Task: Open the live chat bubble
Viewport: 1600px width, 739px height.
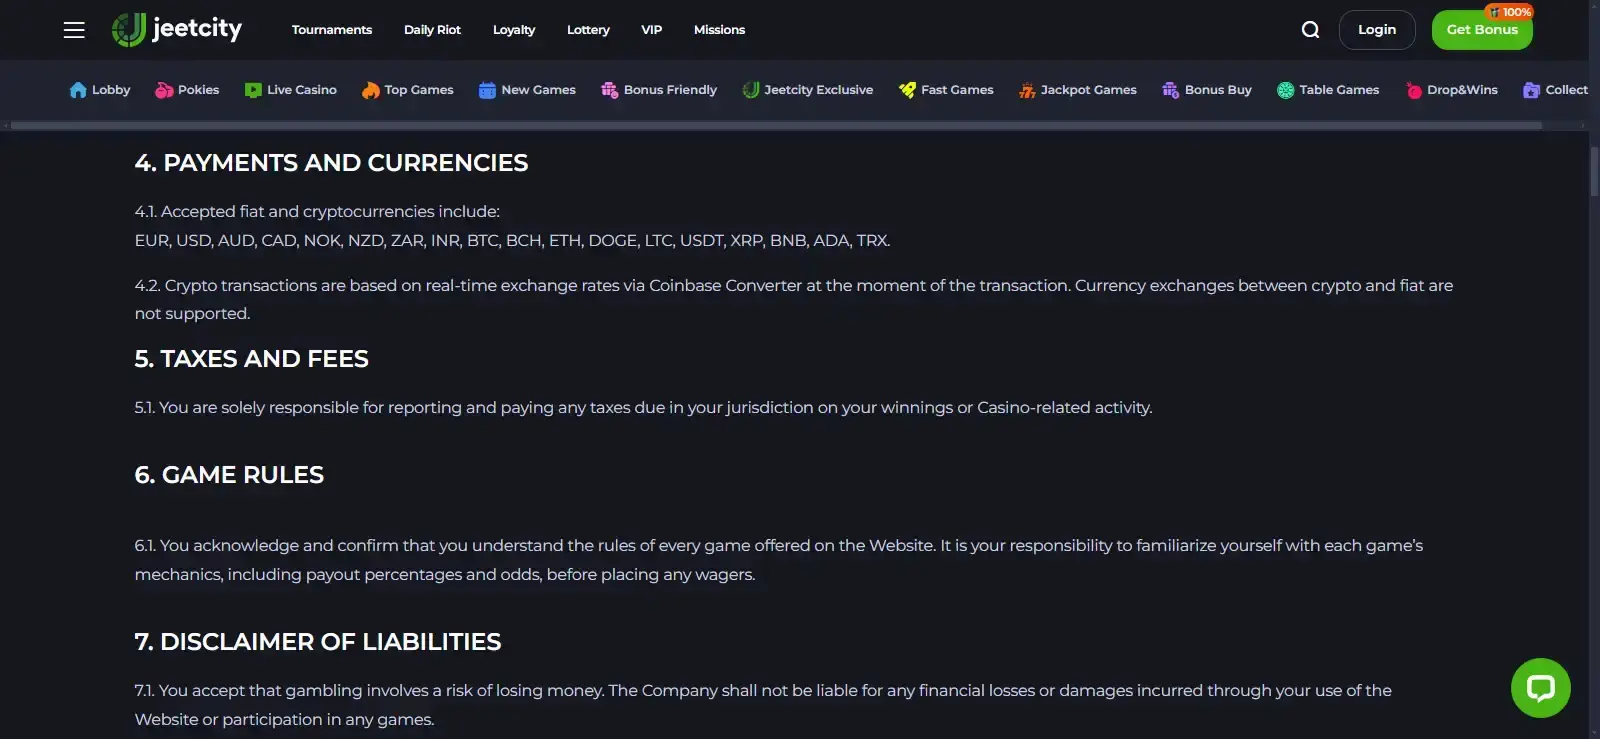Action: (1540, 688)
